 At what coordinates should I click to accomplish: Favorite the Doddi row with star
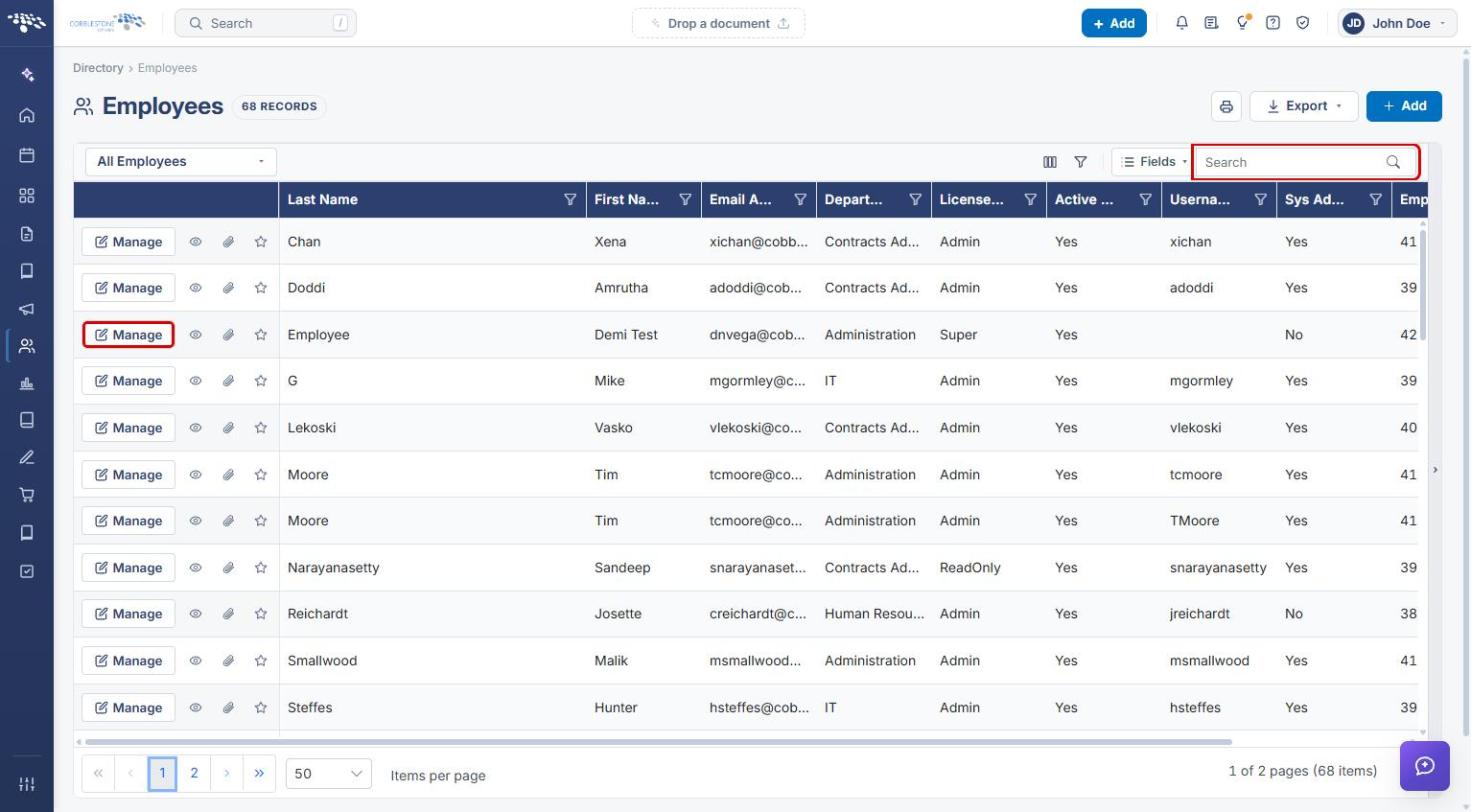tap(261, 288)
